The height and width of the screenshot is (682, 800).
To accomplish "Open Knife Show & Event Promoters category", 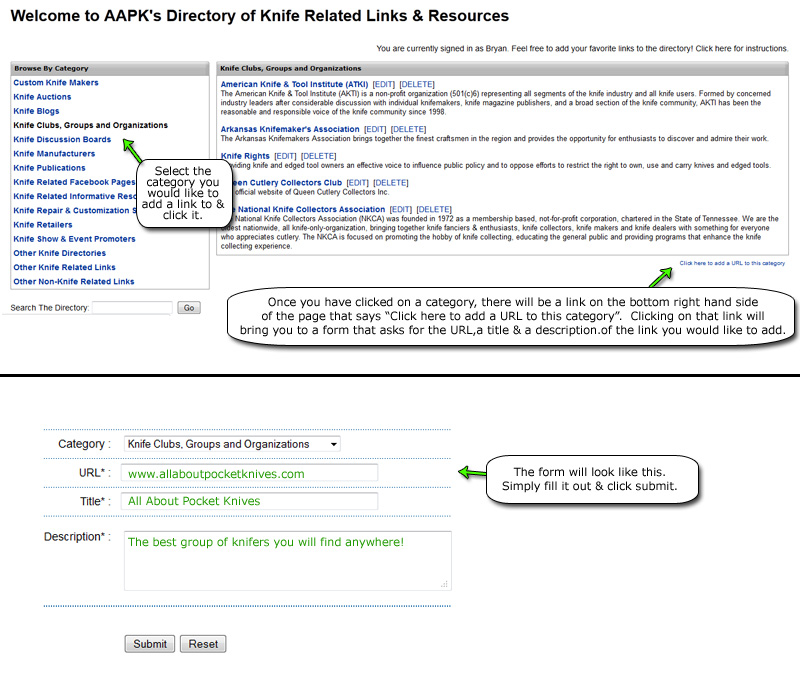I will (x=74, y=239).
